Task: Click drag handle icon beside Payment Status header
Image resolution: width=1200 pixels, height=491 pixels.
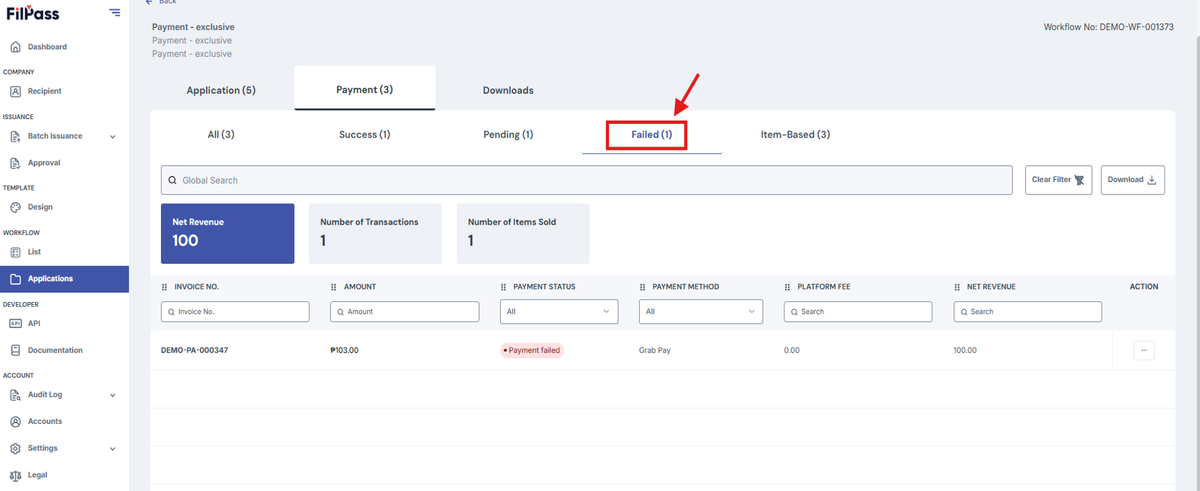Action: 503,287
